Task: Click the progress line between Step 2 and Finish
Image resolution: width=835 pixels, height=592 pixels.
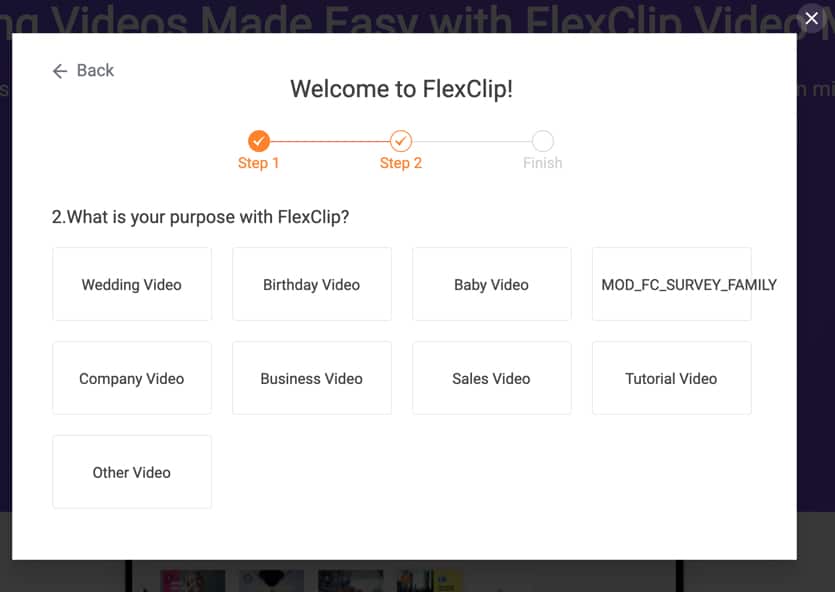Action: (x=472, y=141)
